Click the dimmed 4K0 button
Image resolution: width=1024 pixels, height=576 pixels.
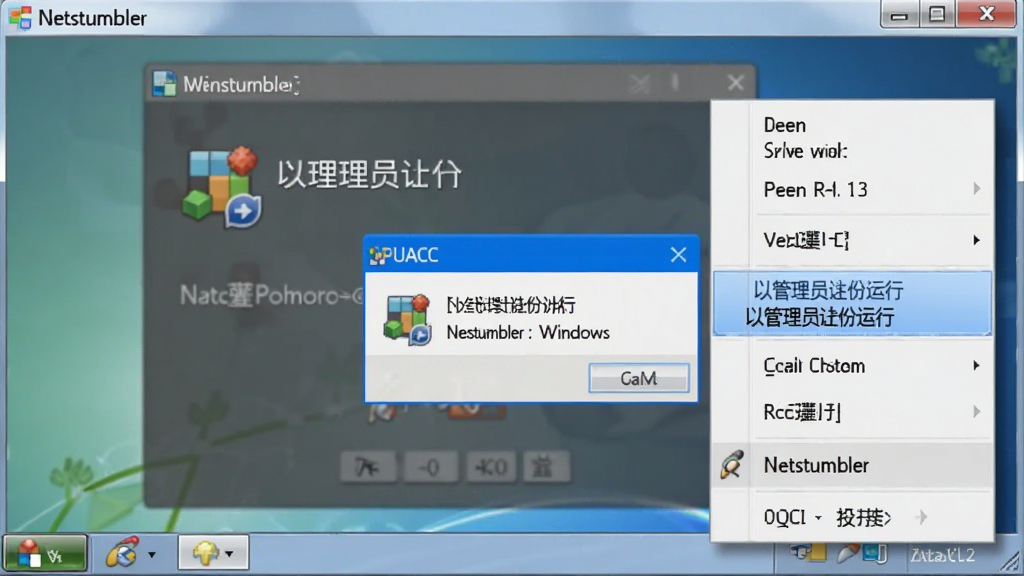[x=491, y=467]
